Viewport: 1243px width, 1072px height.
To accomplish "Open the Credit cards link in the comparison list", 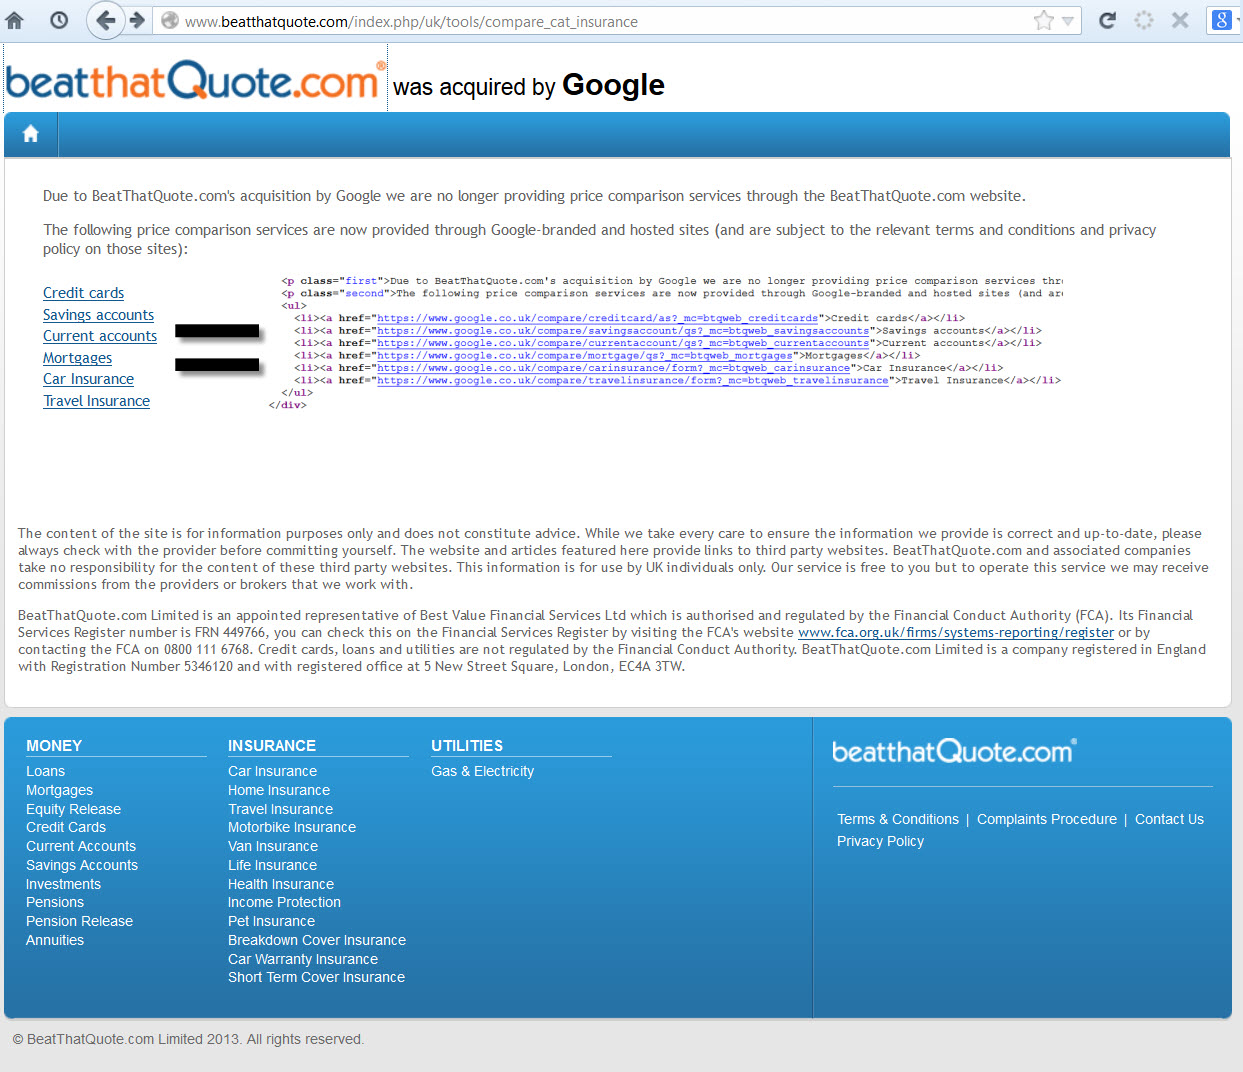I will tap(83, 293).
